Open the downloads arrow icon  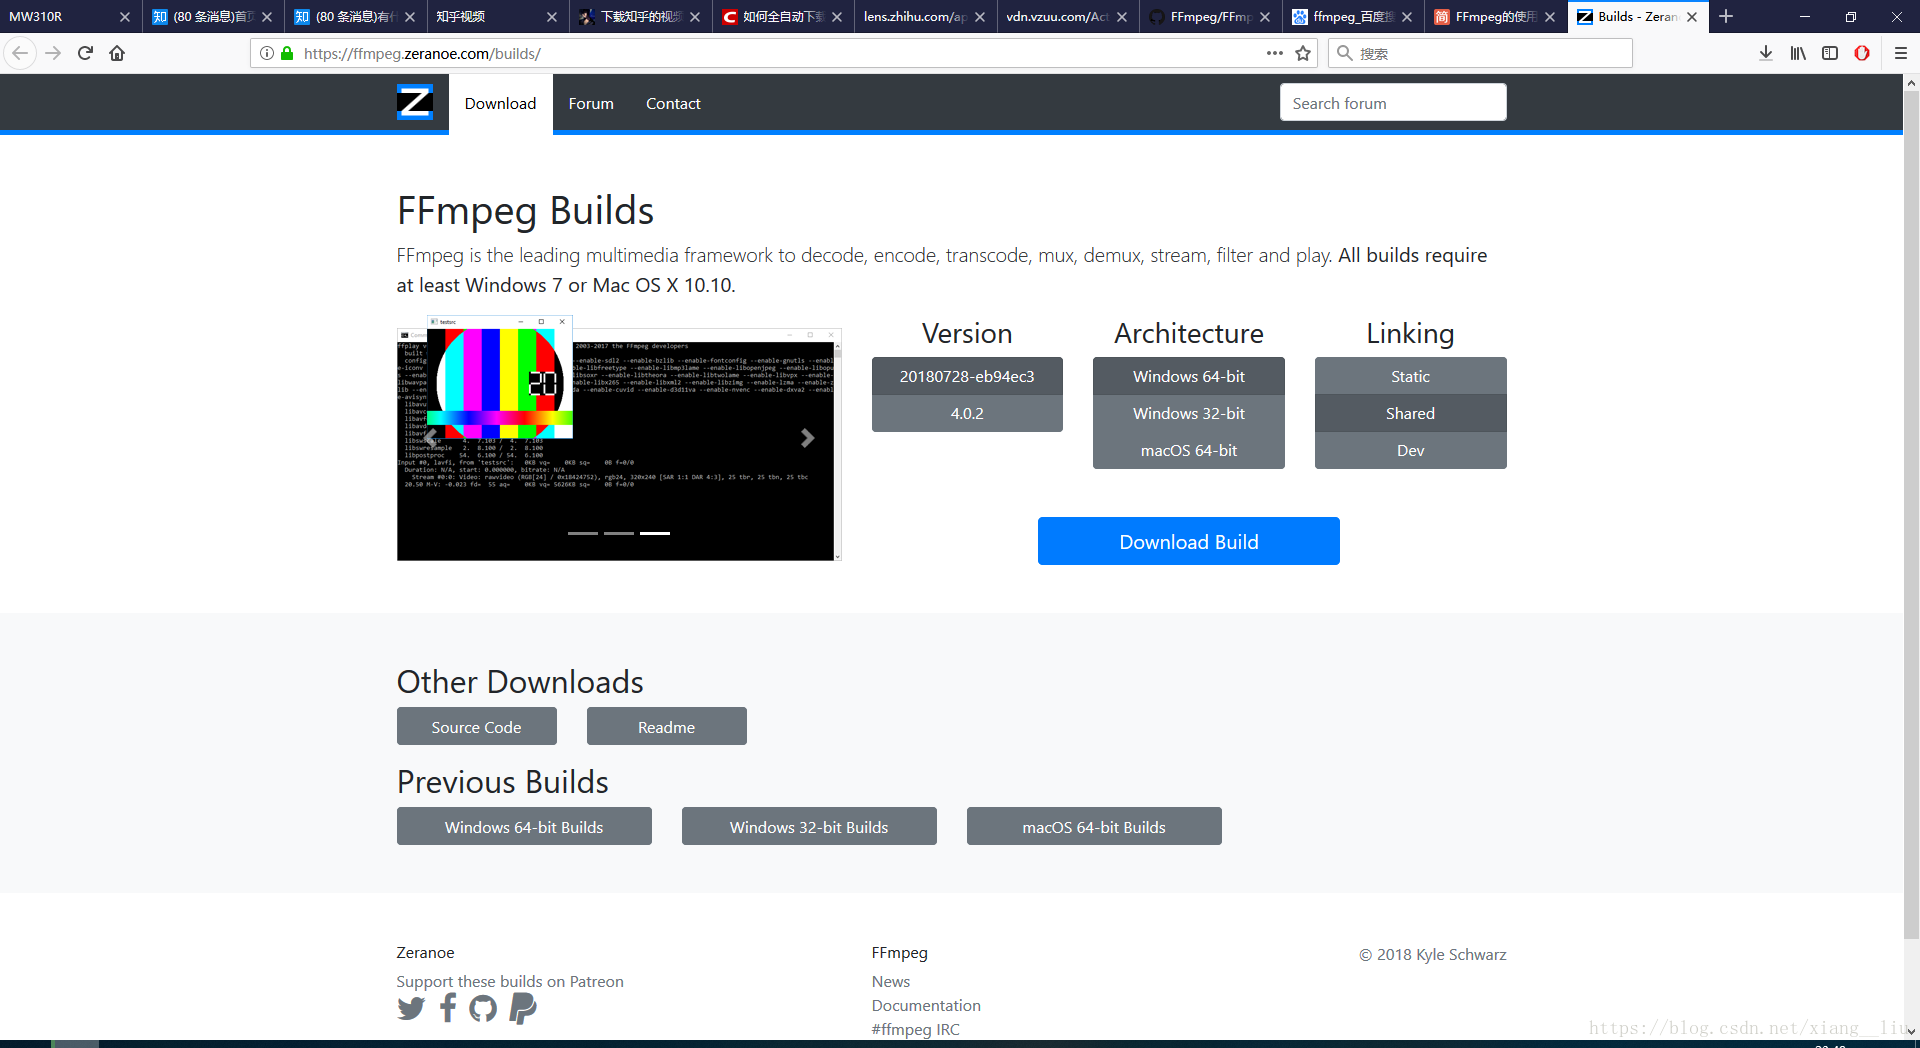1766,53
